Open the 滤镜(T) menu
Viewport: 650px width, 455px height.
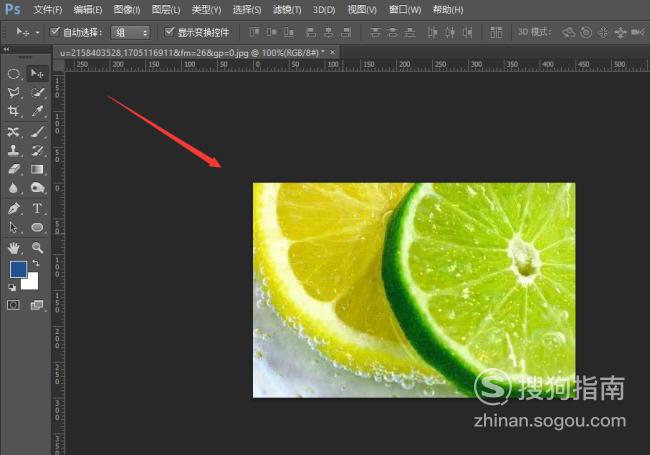click(x=287, y=10)
